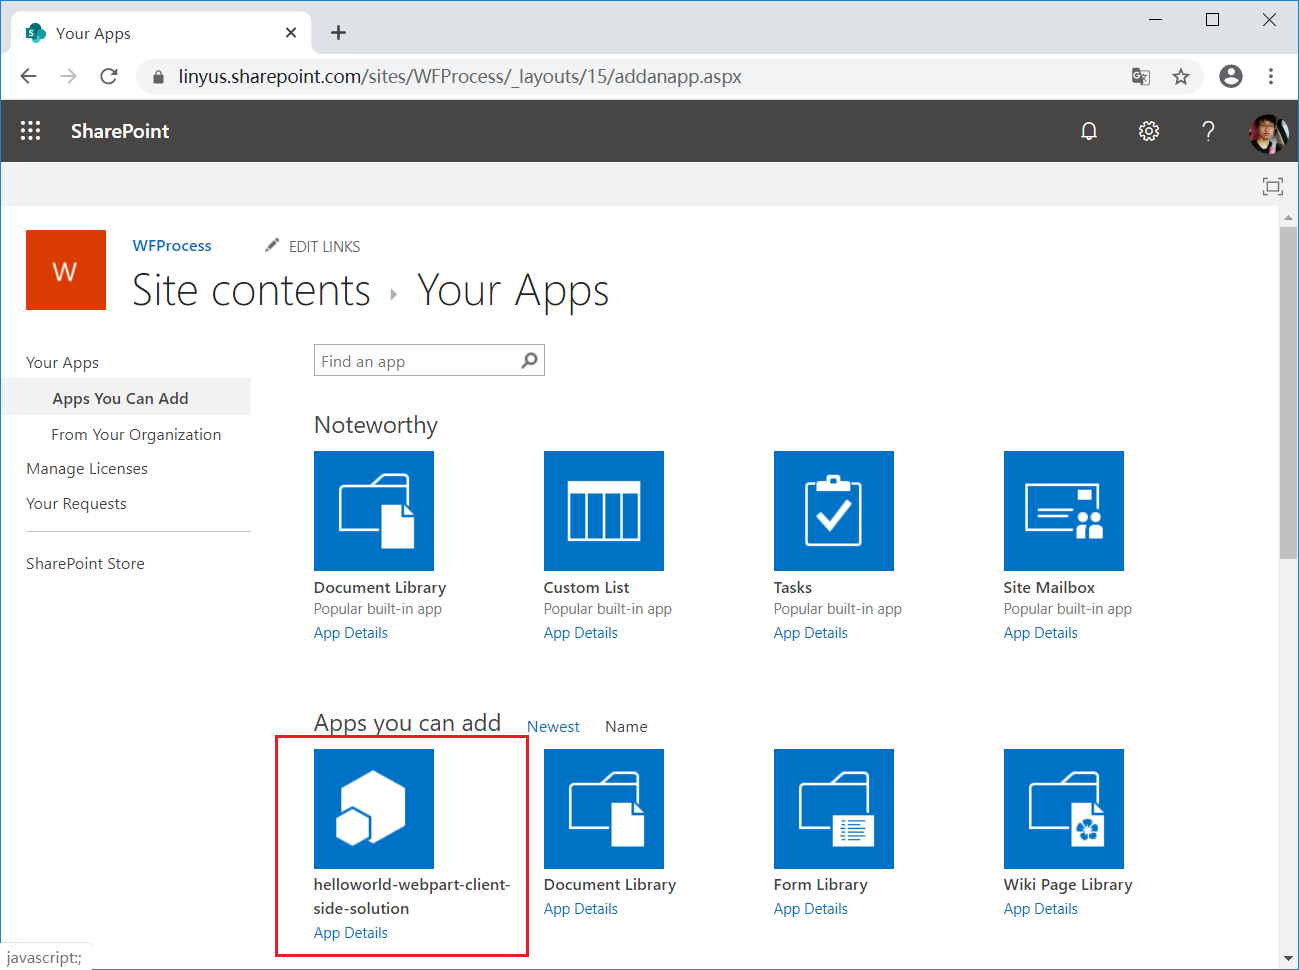Click the search magnifier in Find an app
The height and width of the screenshot is (970, 1299).
(x=528, y=360)
